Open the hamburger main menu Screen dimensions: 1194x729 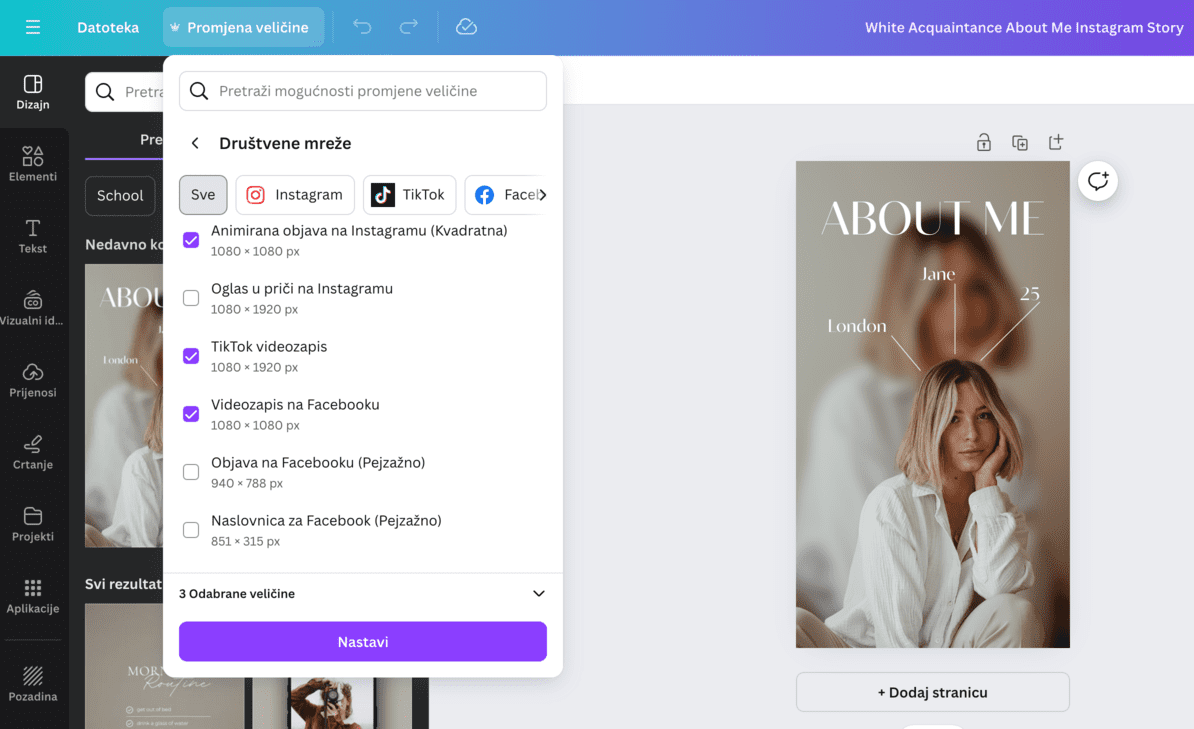pyautogui.click(x=33, y=28)
